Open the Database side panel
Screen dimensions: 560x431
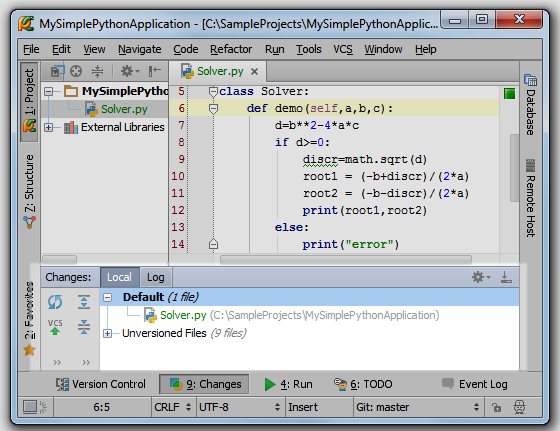coord(530,105)
